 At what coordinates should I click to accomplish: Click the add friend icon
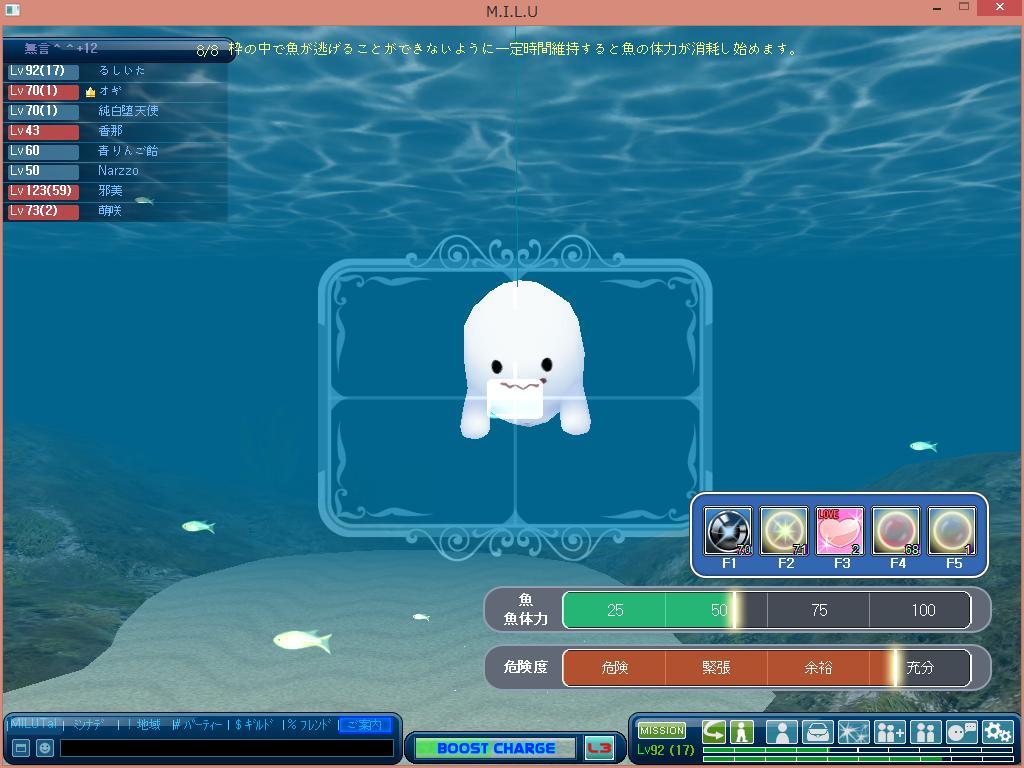(889, 732)
